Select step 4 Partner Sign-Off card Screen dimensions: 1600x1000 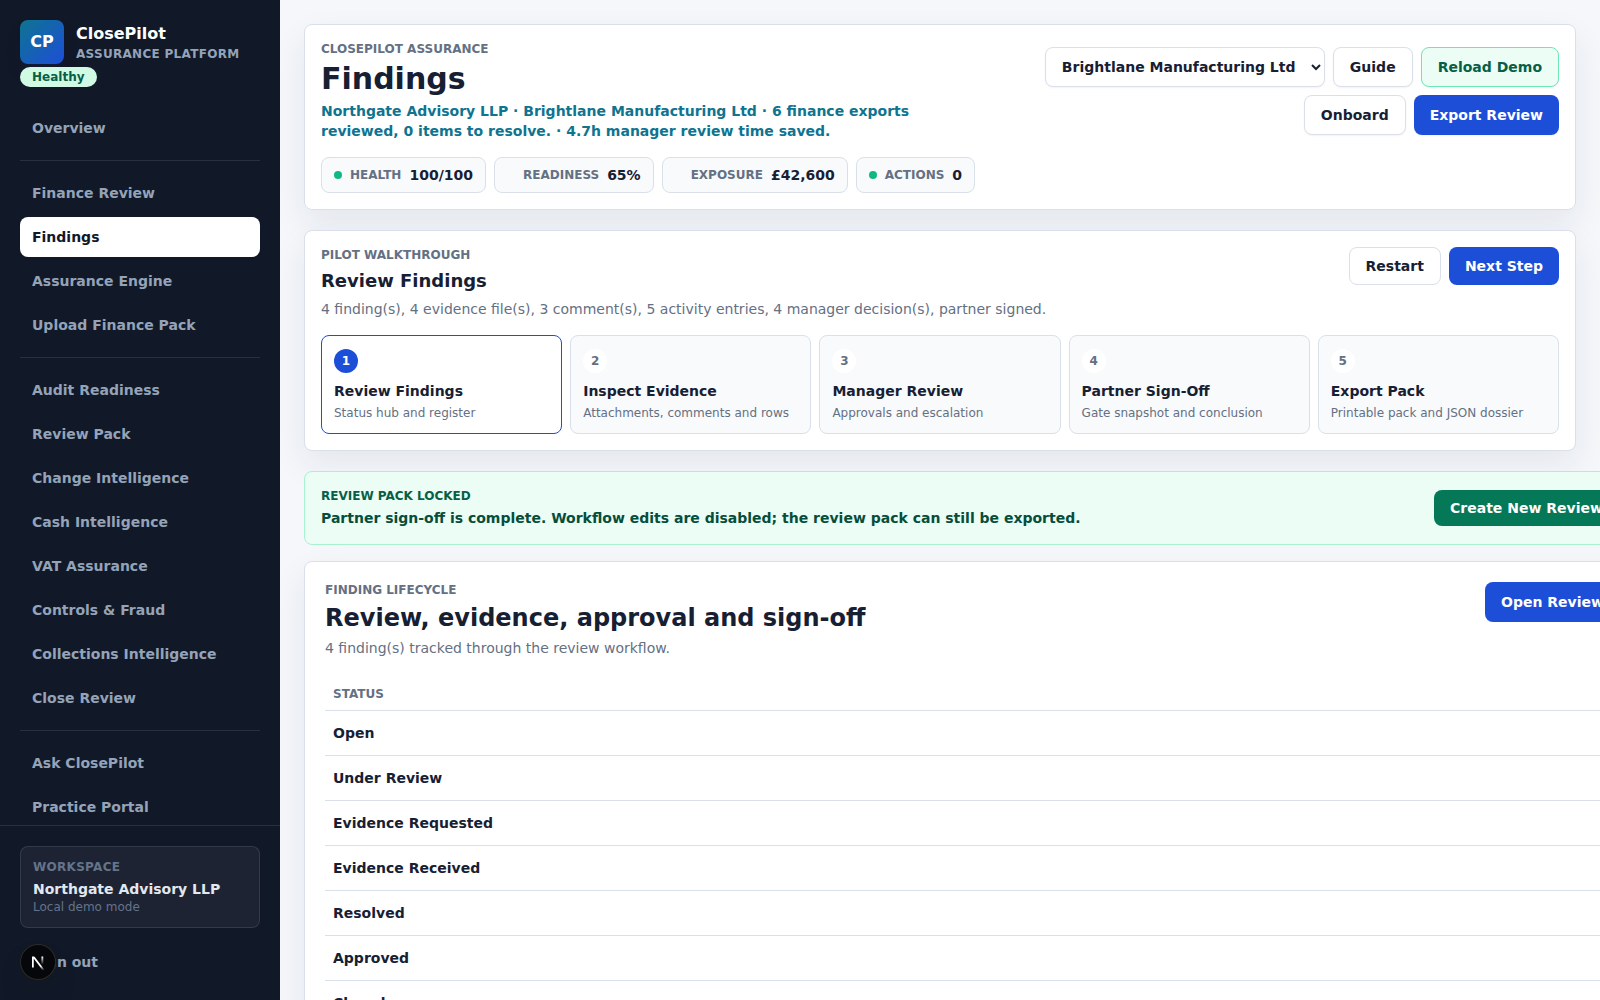coord(1189,384)
